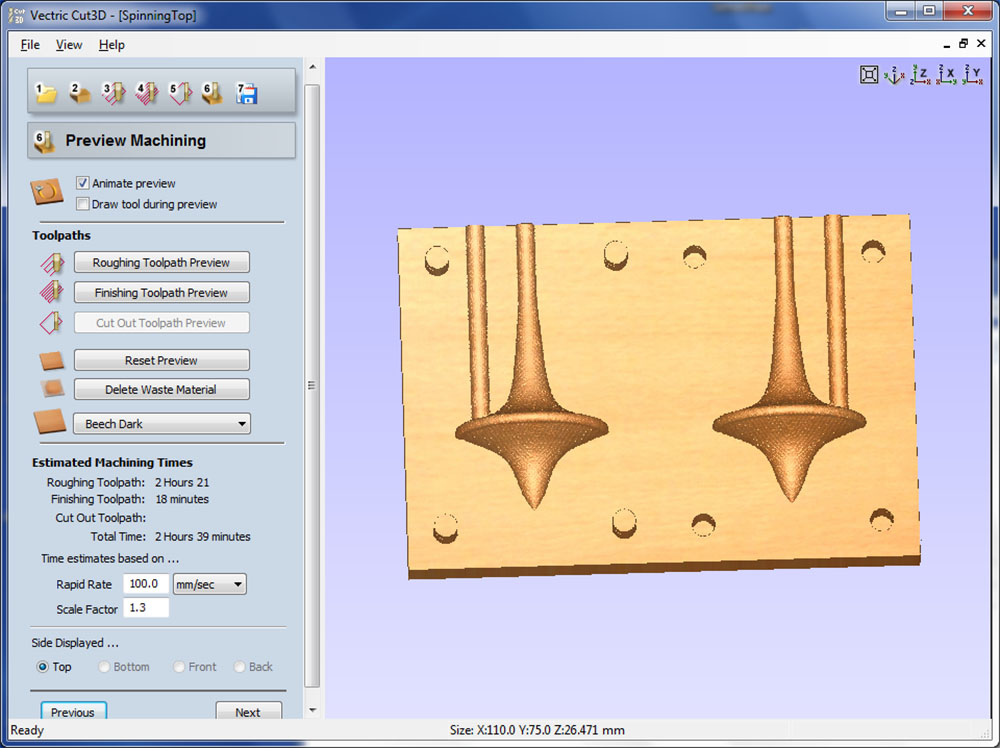Click side panel scroll up arrow
1000x748 pixels.
pyautogui.click(x=312, y=66)
